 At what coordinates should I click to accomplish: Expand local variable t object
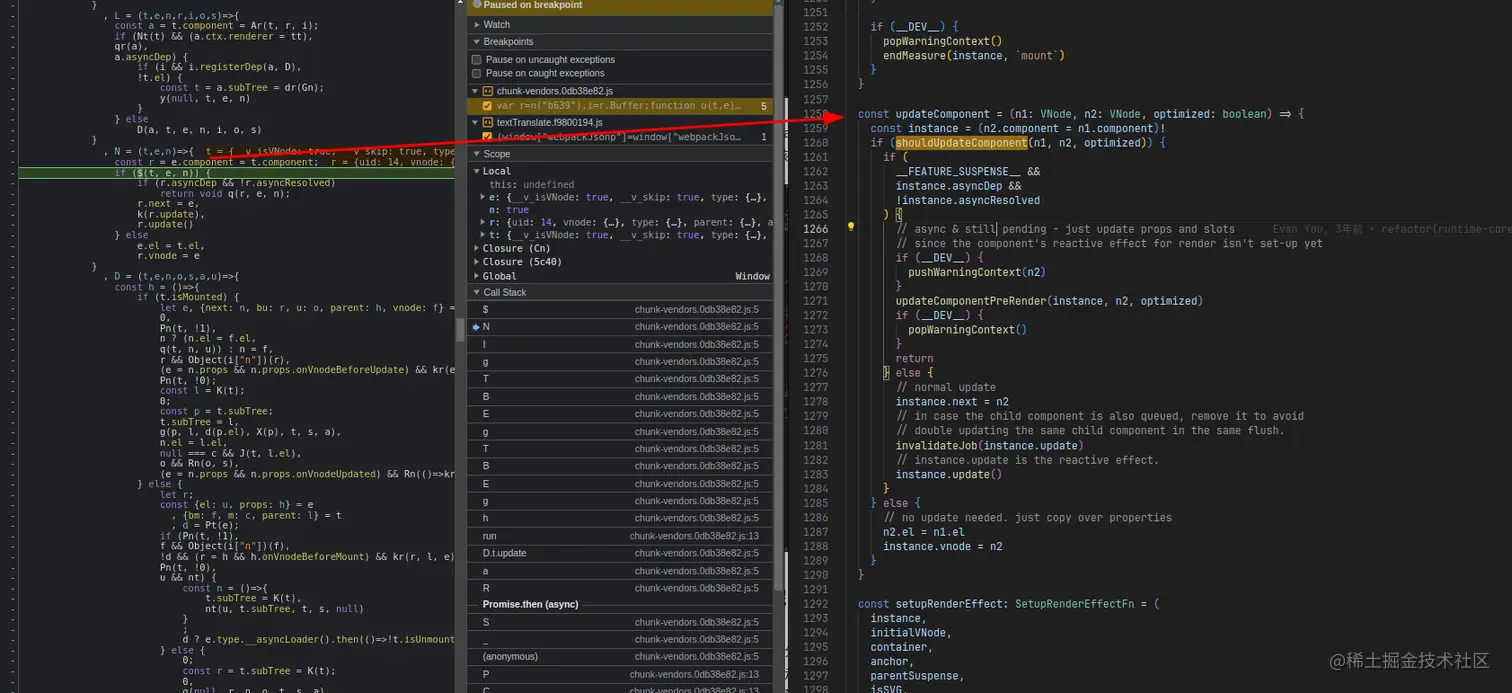(484, 235)
